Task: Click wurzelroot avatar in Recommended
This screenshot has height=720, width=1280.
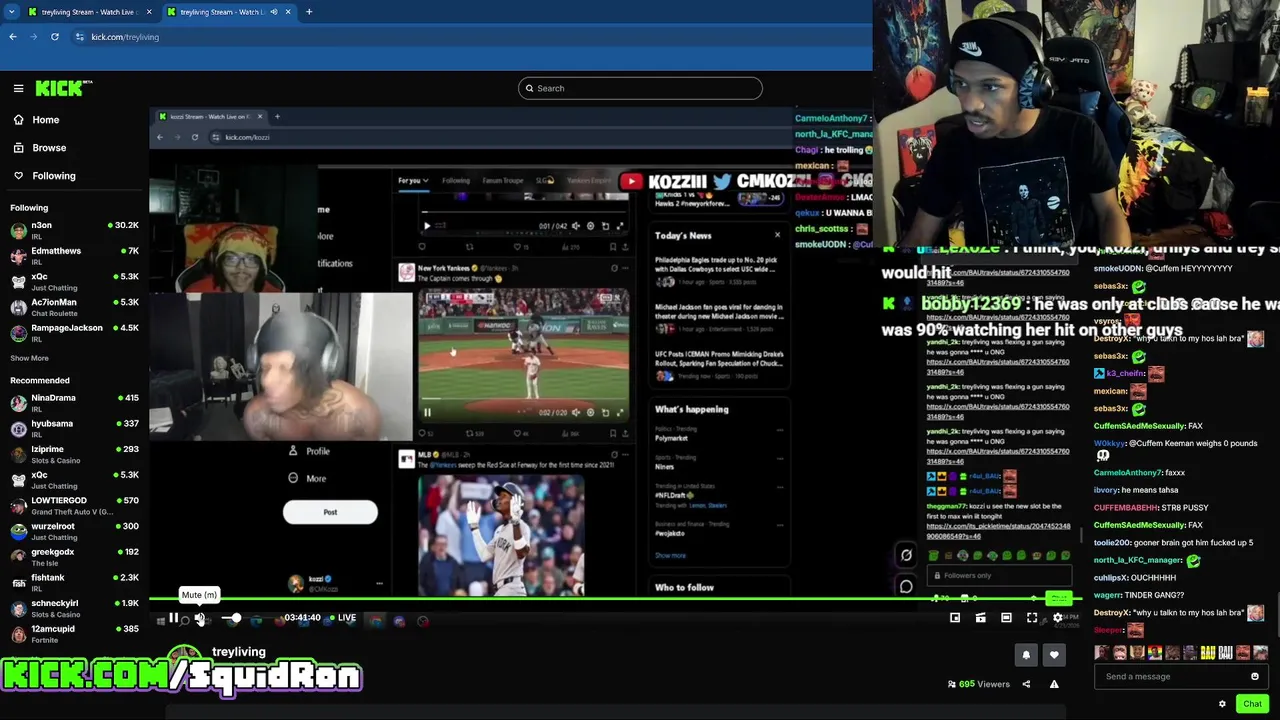Action: [x=18, y=532]
